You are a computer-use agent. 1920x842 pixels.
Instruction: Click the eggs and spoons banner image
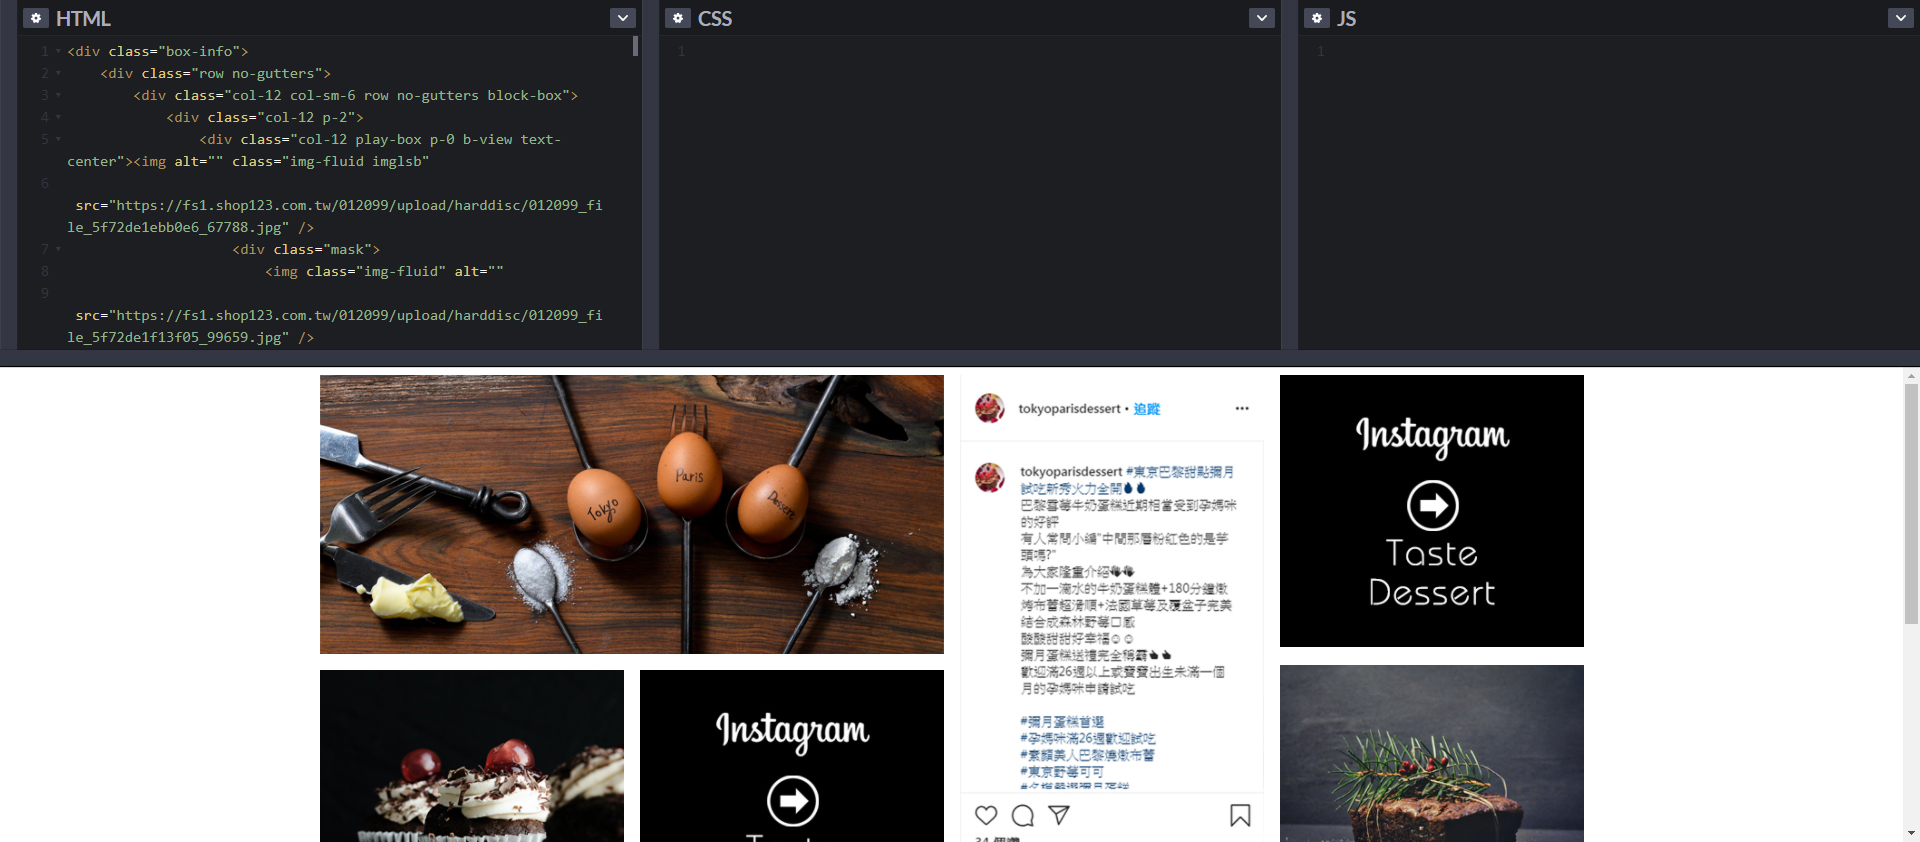pos(631,514)
